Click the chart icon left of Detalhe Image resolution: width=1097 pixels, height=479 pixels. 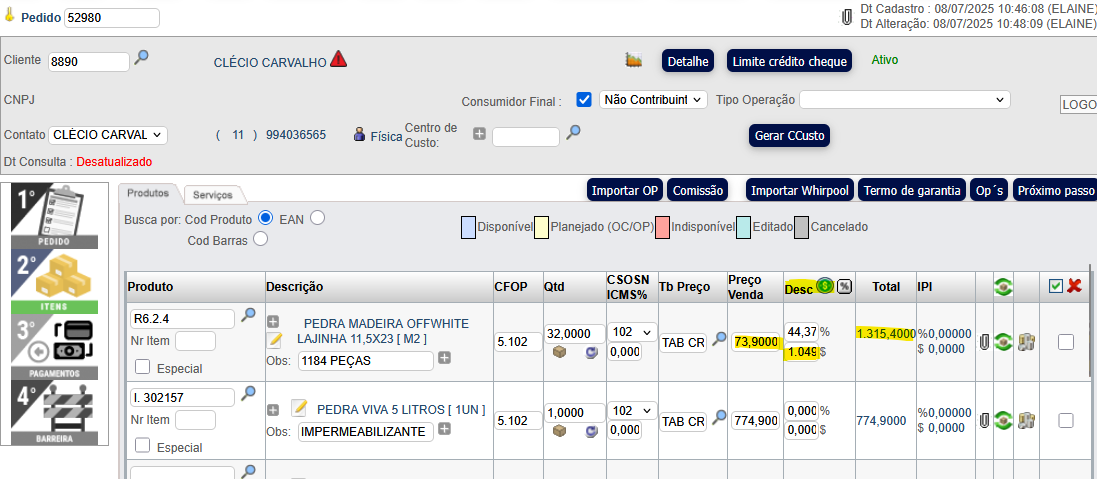pyautogui.click(x=633, y=60)
